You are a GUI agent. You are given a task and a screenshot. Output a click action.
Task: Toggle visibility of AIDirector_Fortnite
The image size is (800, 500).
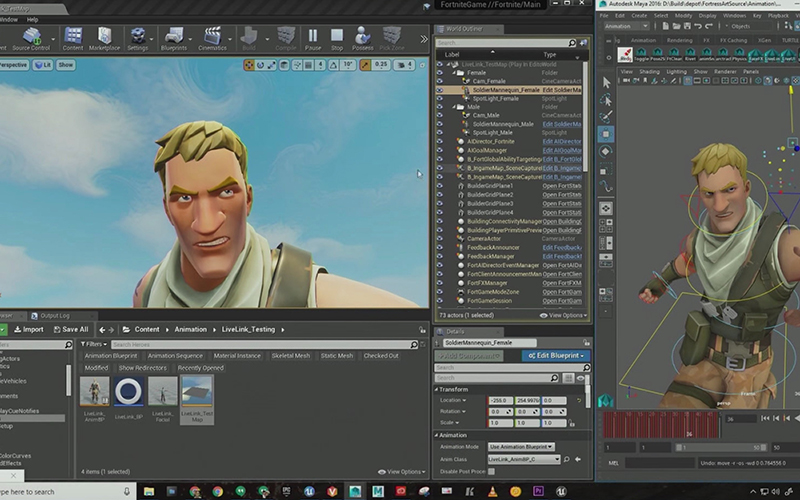pyautogui.click(x=440, y=141)
